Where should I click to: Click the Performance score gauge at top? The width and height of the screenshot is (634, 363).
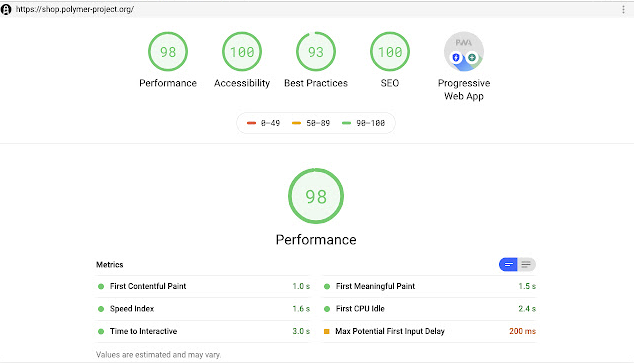168,52
